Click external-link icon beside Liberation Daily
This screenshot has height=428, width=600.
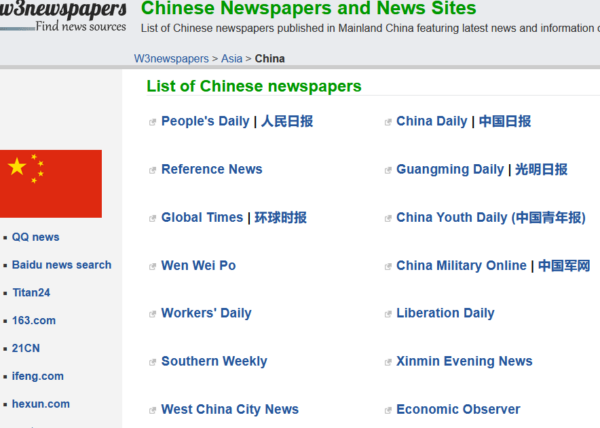click(388, 314)
